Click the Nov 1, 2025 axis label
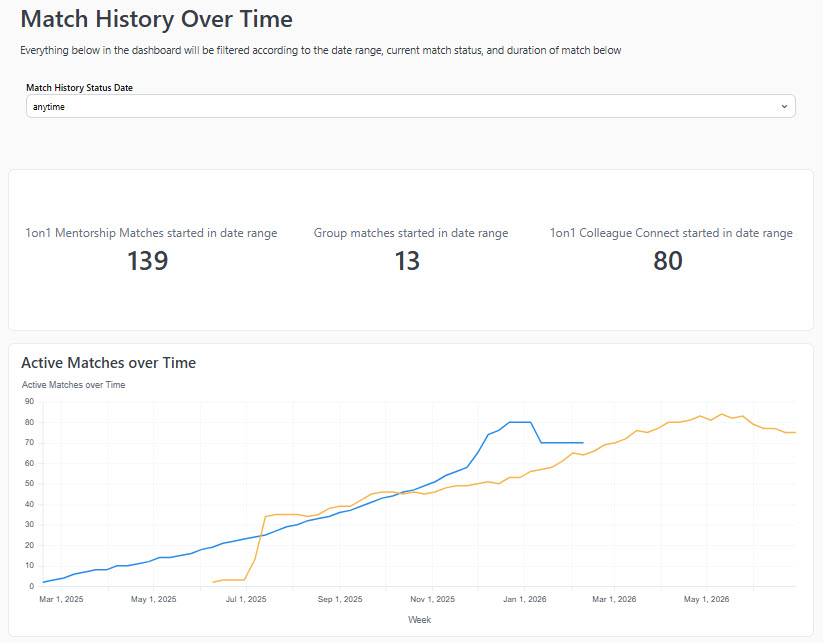The width and height of the screenshot is (823, 643). (432, 599)
